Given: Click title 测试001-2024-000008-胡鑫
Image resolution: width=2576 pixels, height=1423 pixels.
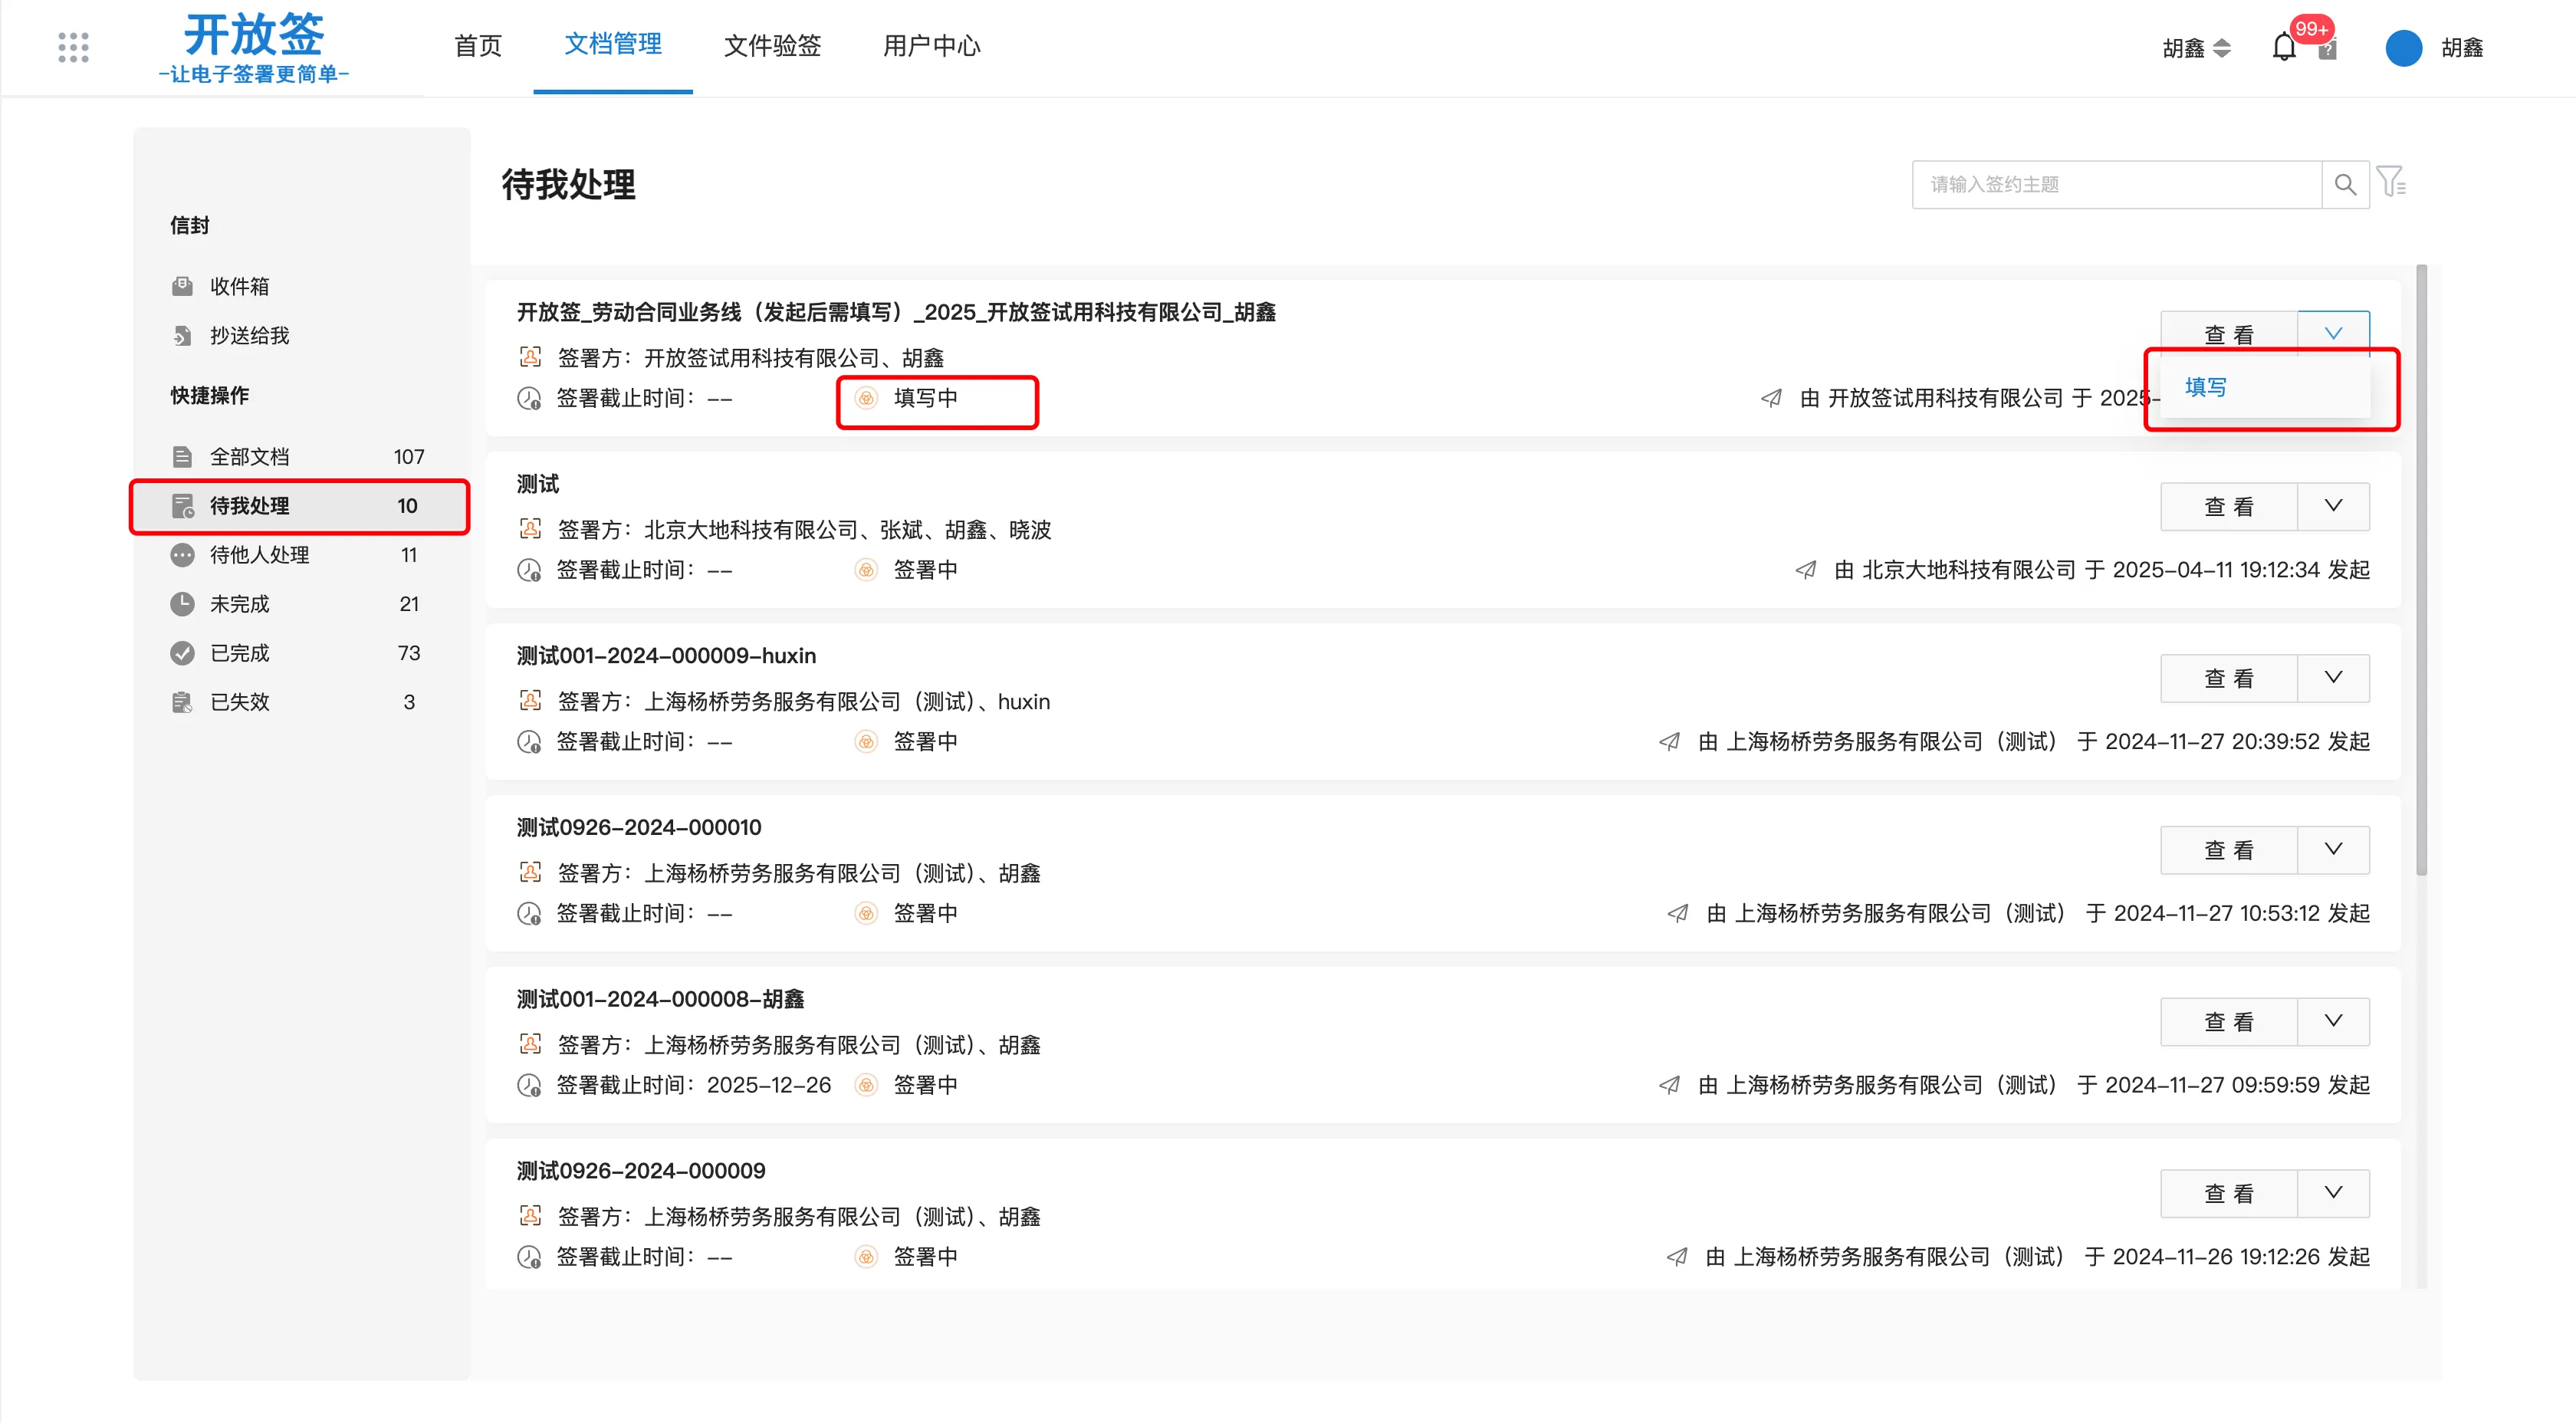Looking at the screenshot, I should [x=660, y=999].
